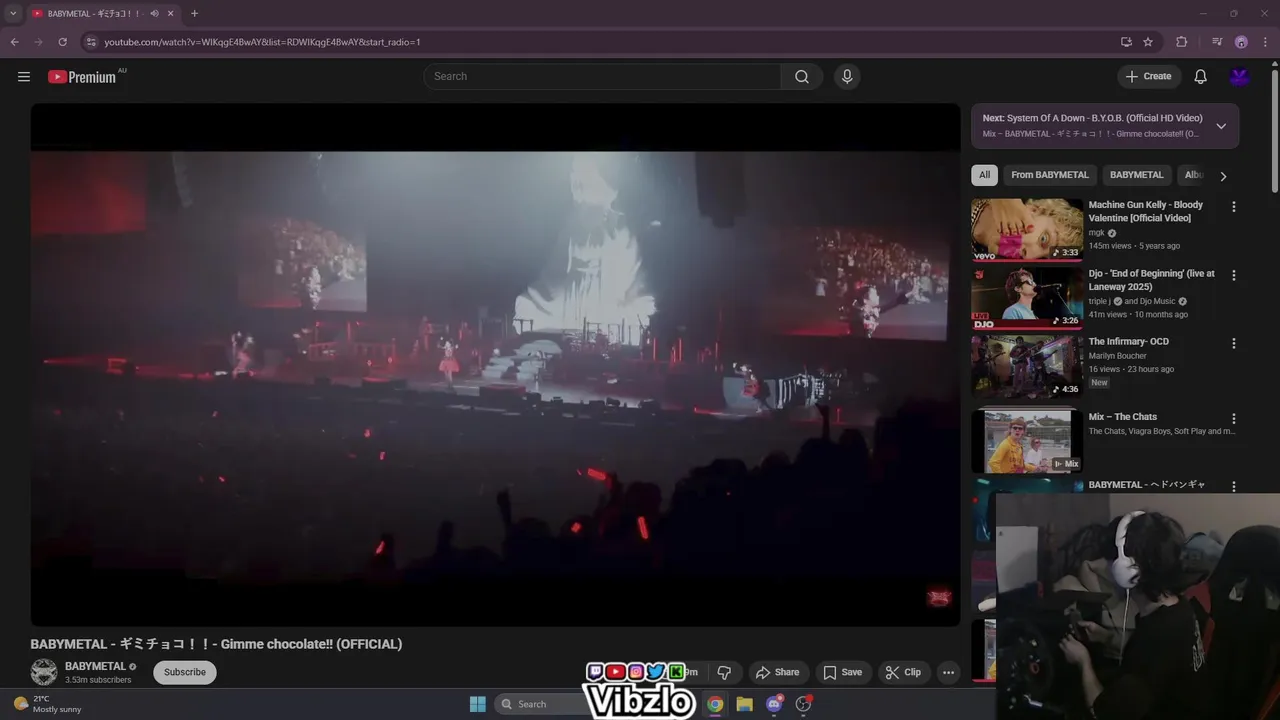Open options for The Infirmary- OCD
The width and height of the screenshot is (1280, 720).
1234,343
